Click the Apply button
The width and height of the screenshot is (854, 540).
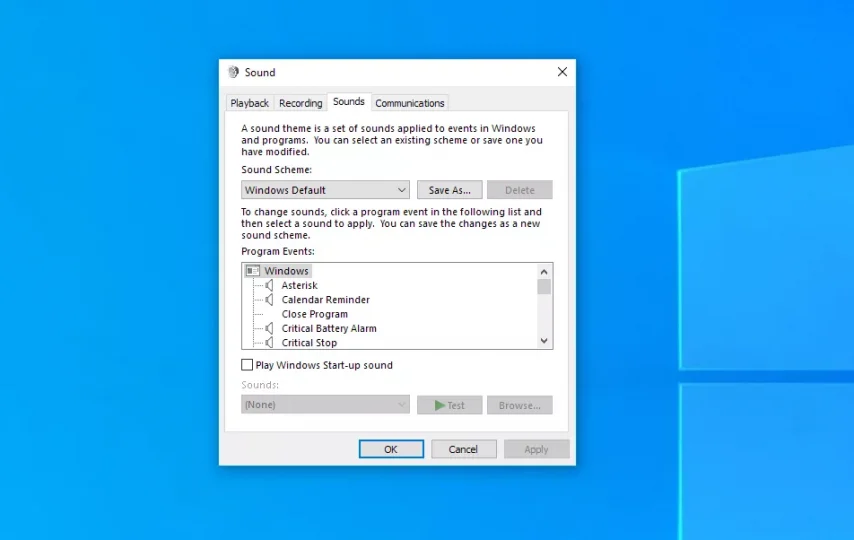point(536,449)
